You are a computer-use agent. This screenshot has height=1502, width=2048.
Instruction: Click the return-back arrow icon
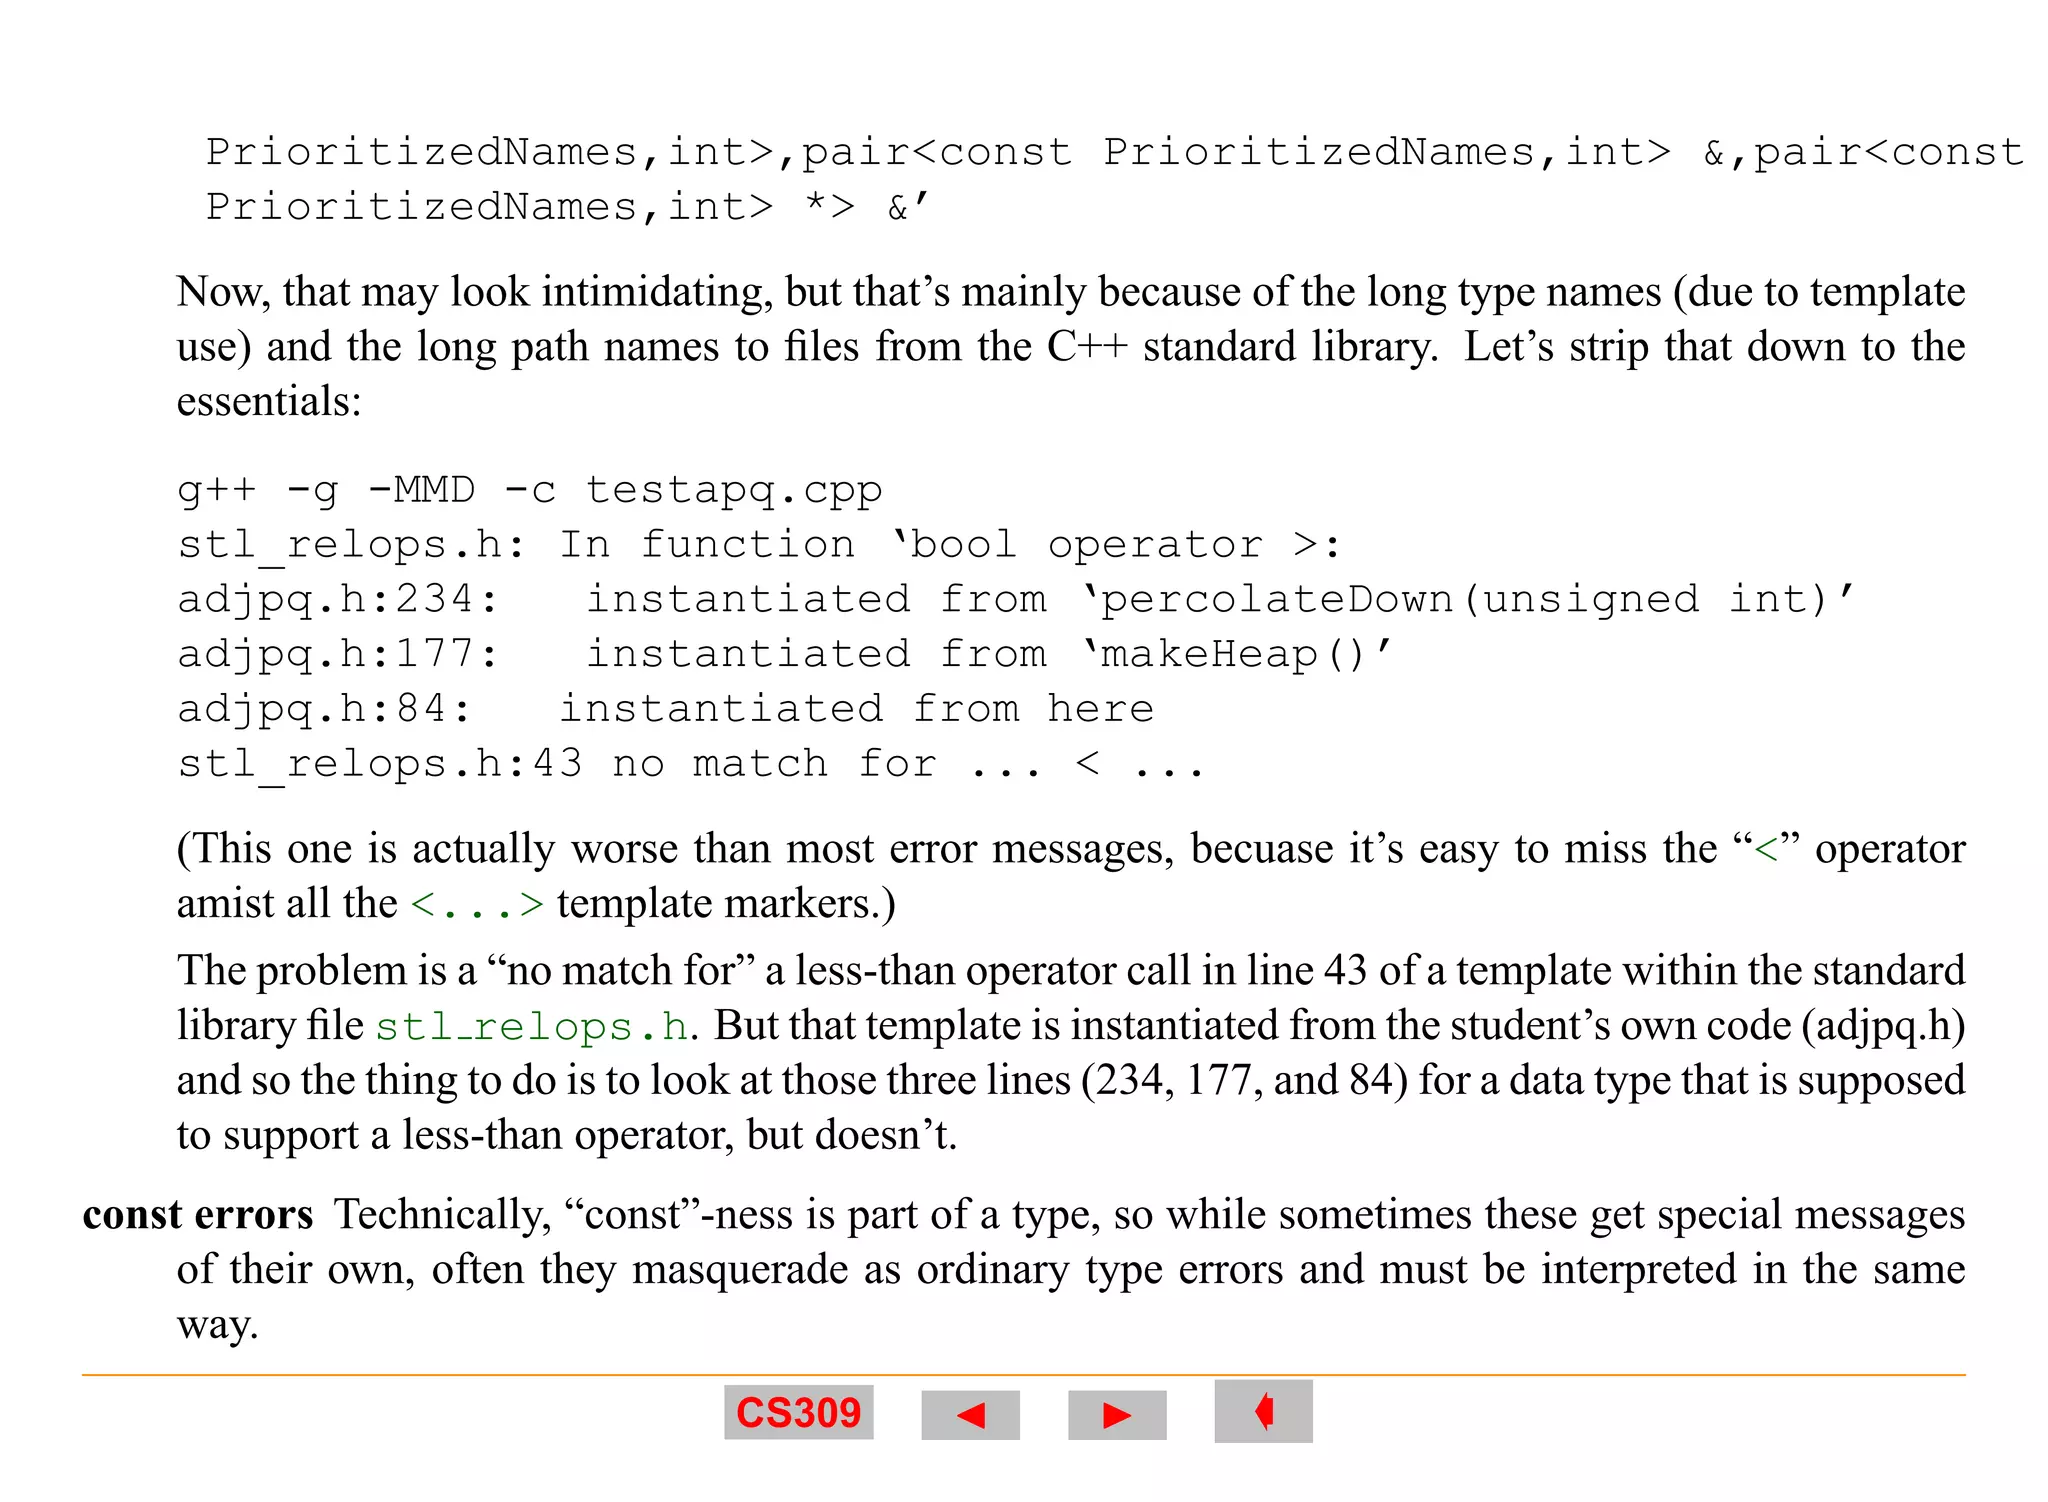click(x=1263, y=1411)
